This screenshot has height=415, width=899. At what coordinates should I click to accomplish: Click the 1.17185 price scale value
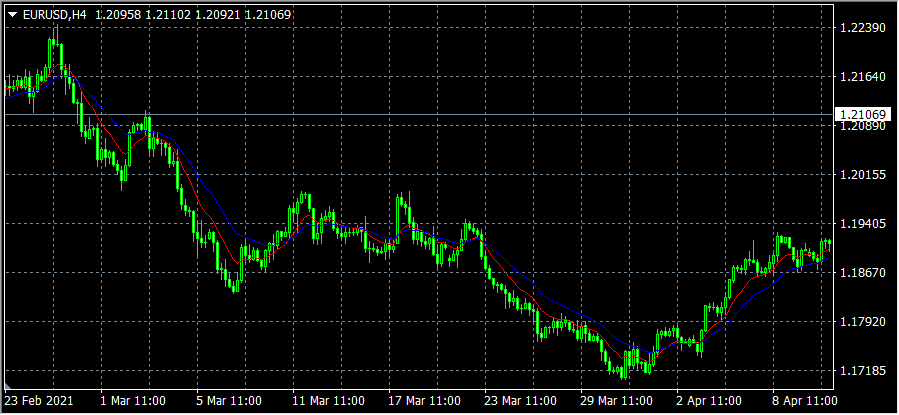(863, 371)
